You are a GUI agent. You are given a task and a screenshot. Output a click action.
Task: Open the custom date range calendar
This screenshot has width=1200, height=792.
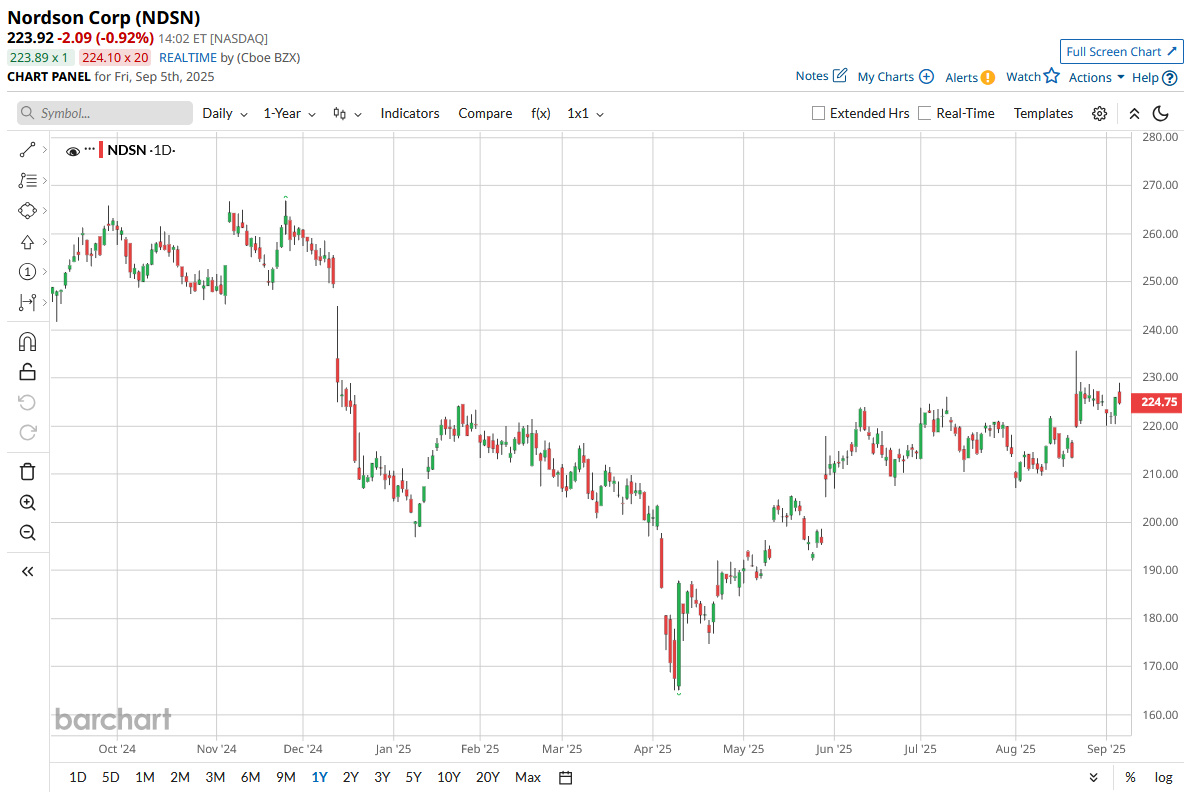point(565,778)
